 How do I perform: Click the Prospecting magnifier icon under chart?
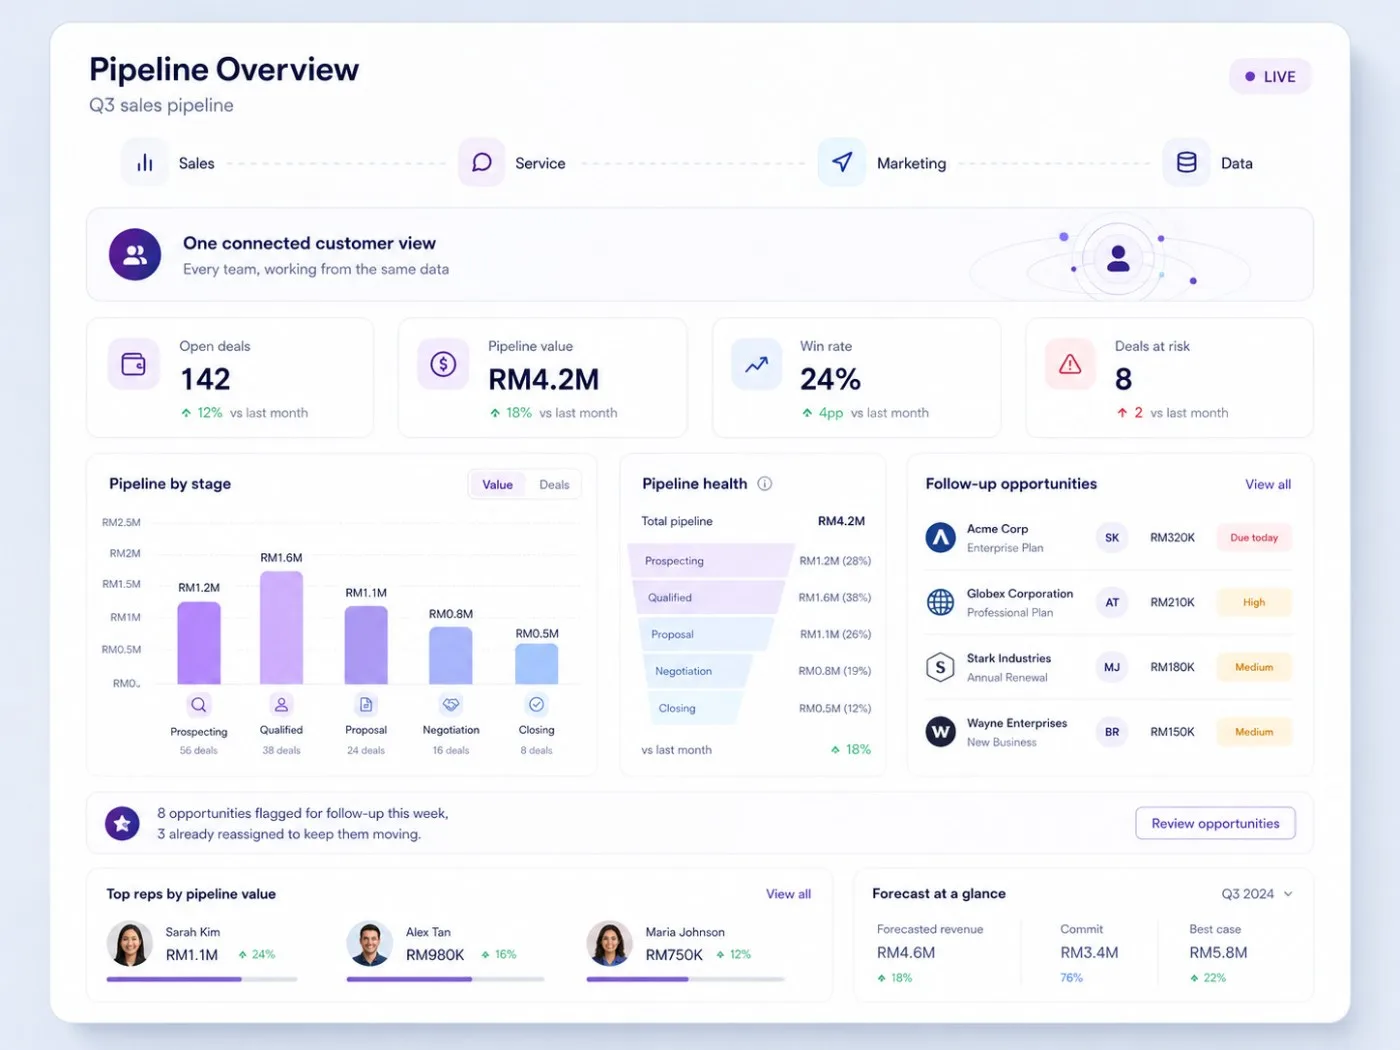click(199, 705)
